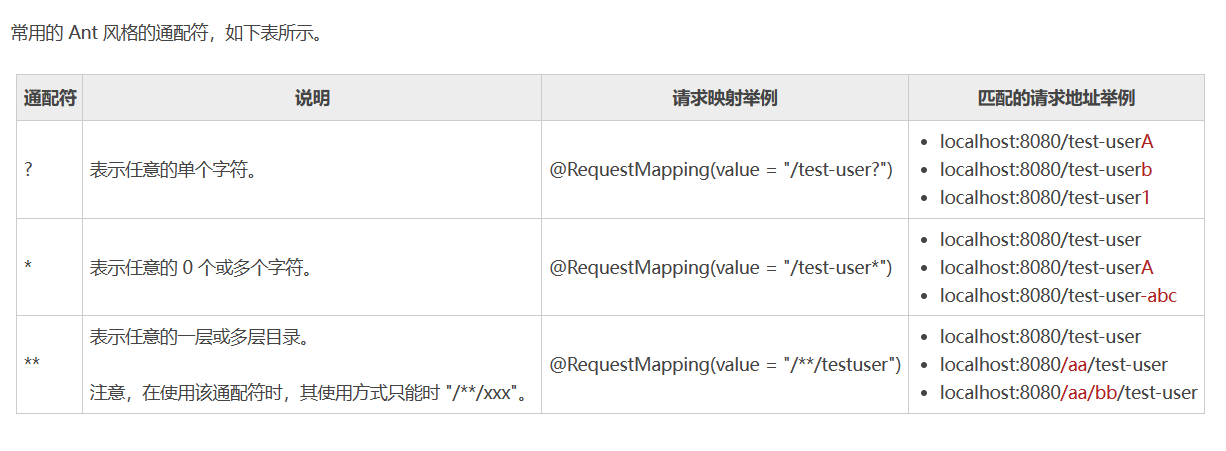Click the localhost:8080/test-userb address
Image resolution: width=1226 pixels, height=451 pixels.
1045,170
